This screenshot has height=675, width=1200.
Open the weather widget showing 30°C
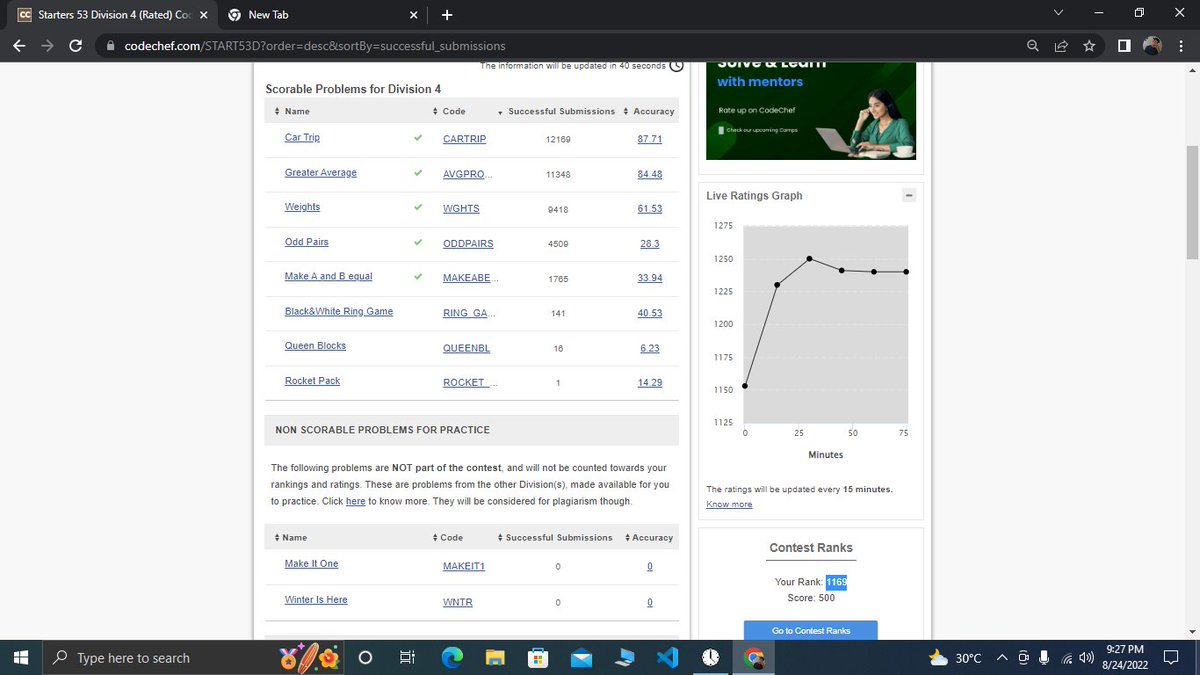pyautogui.click(x=956, y=657)
